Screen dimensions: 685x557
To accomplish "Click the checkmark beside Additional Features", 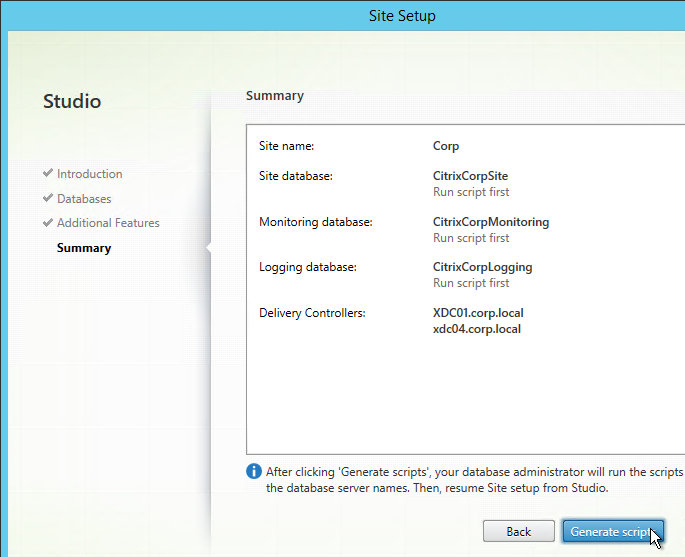I will click(x=48, y=222).
